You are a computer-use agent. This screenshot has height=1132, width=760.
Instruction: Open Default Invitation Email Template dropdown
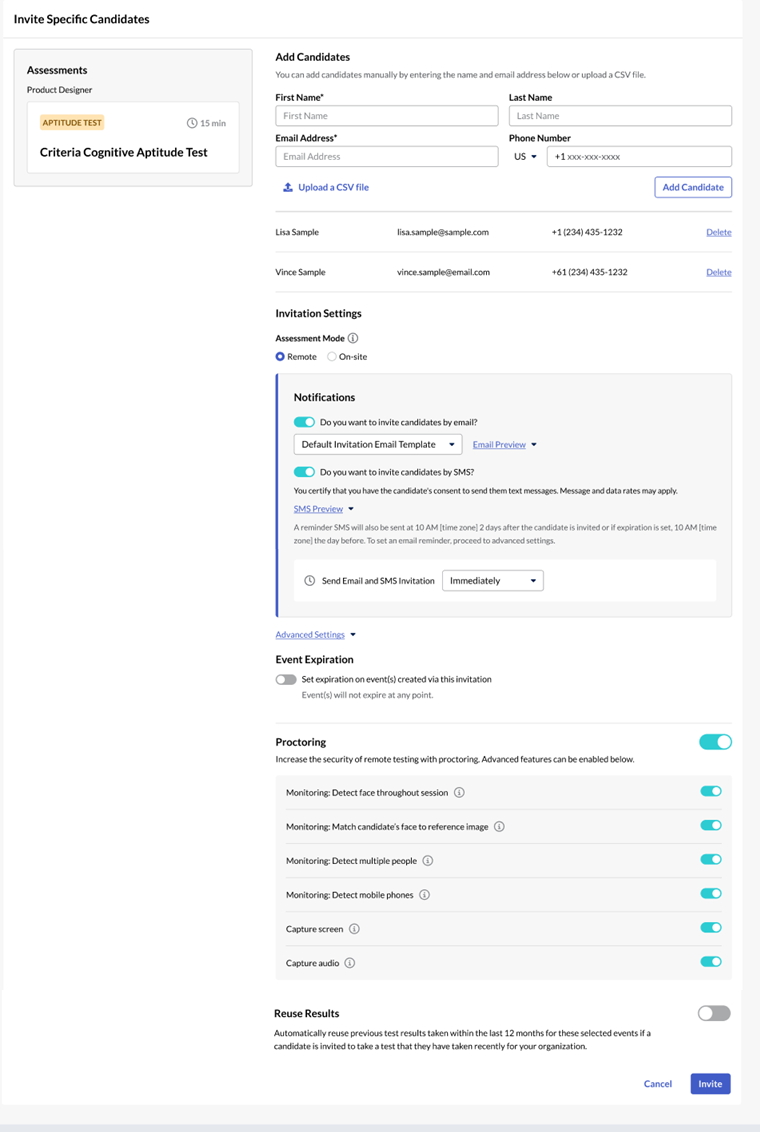[x=377, y=444]
